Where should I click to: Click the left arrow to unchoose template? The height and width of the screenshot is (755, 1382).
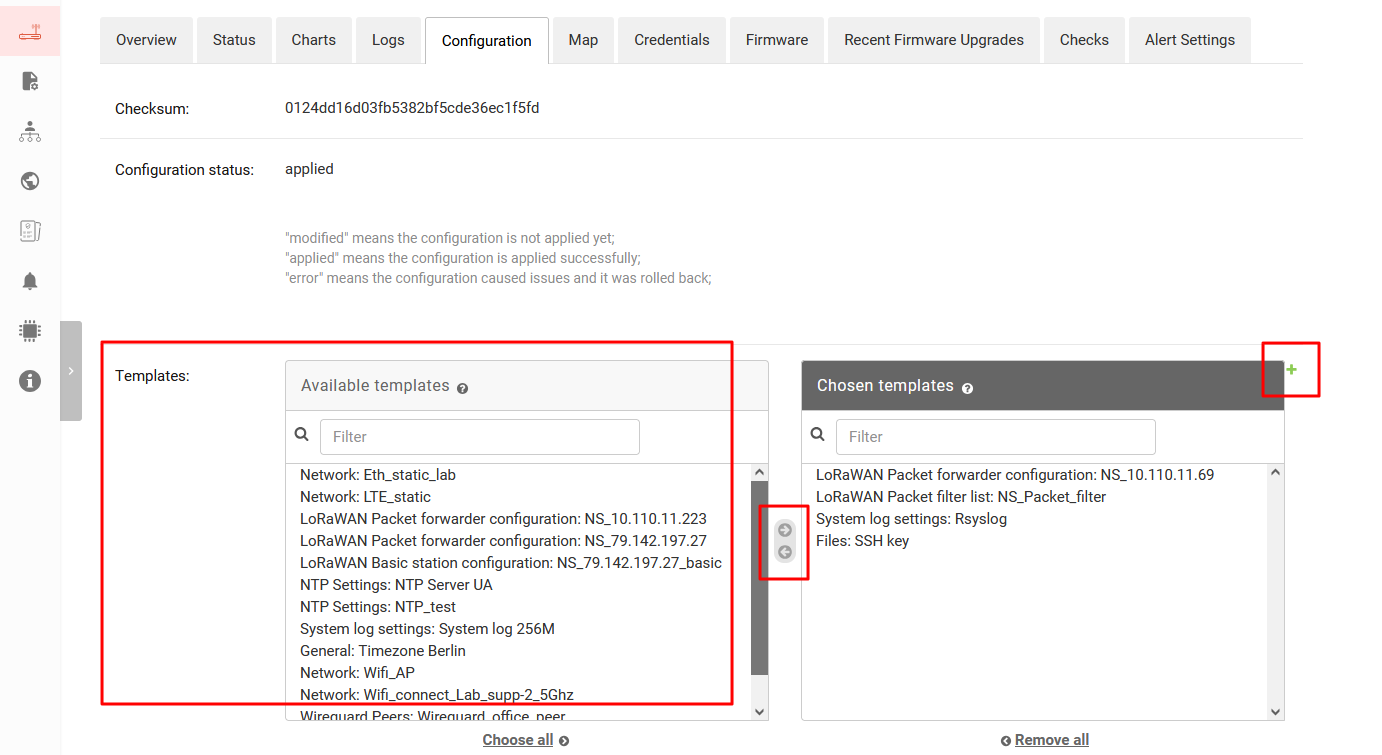(x=785, y=552)
